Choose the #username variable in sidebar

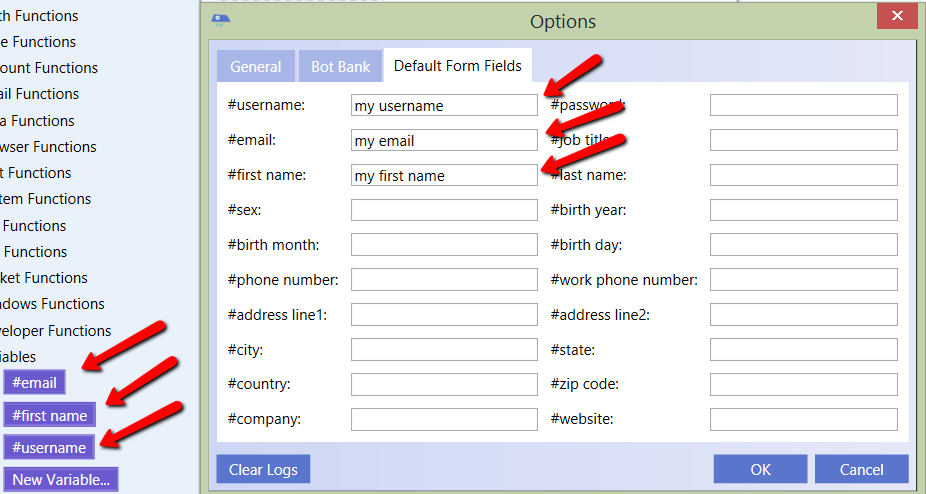50,447
